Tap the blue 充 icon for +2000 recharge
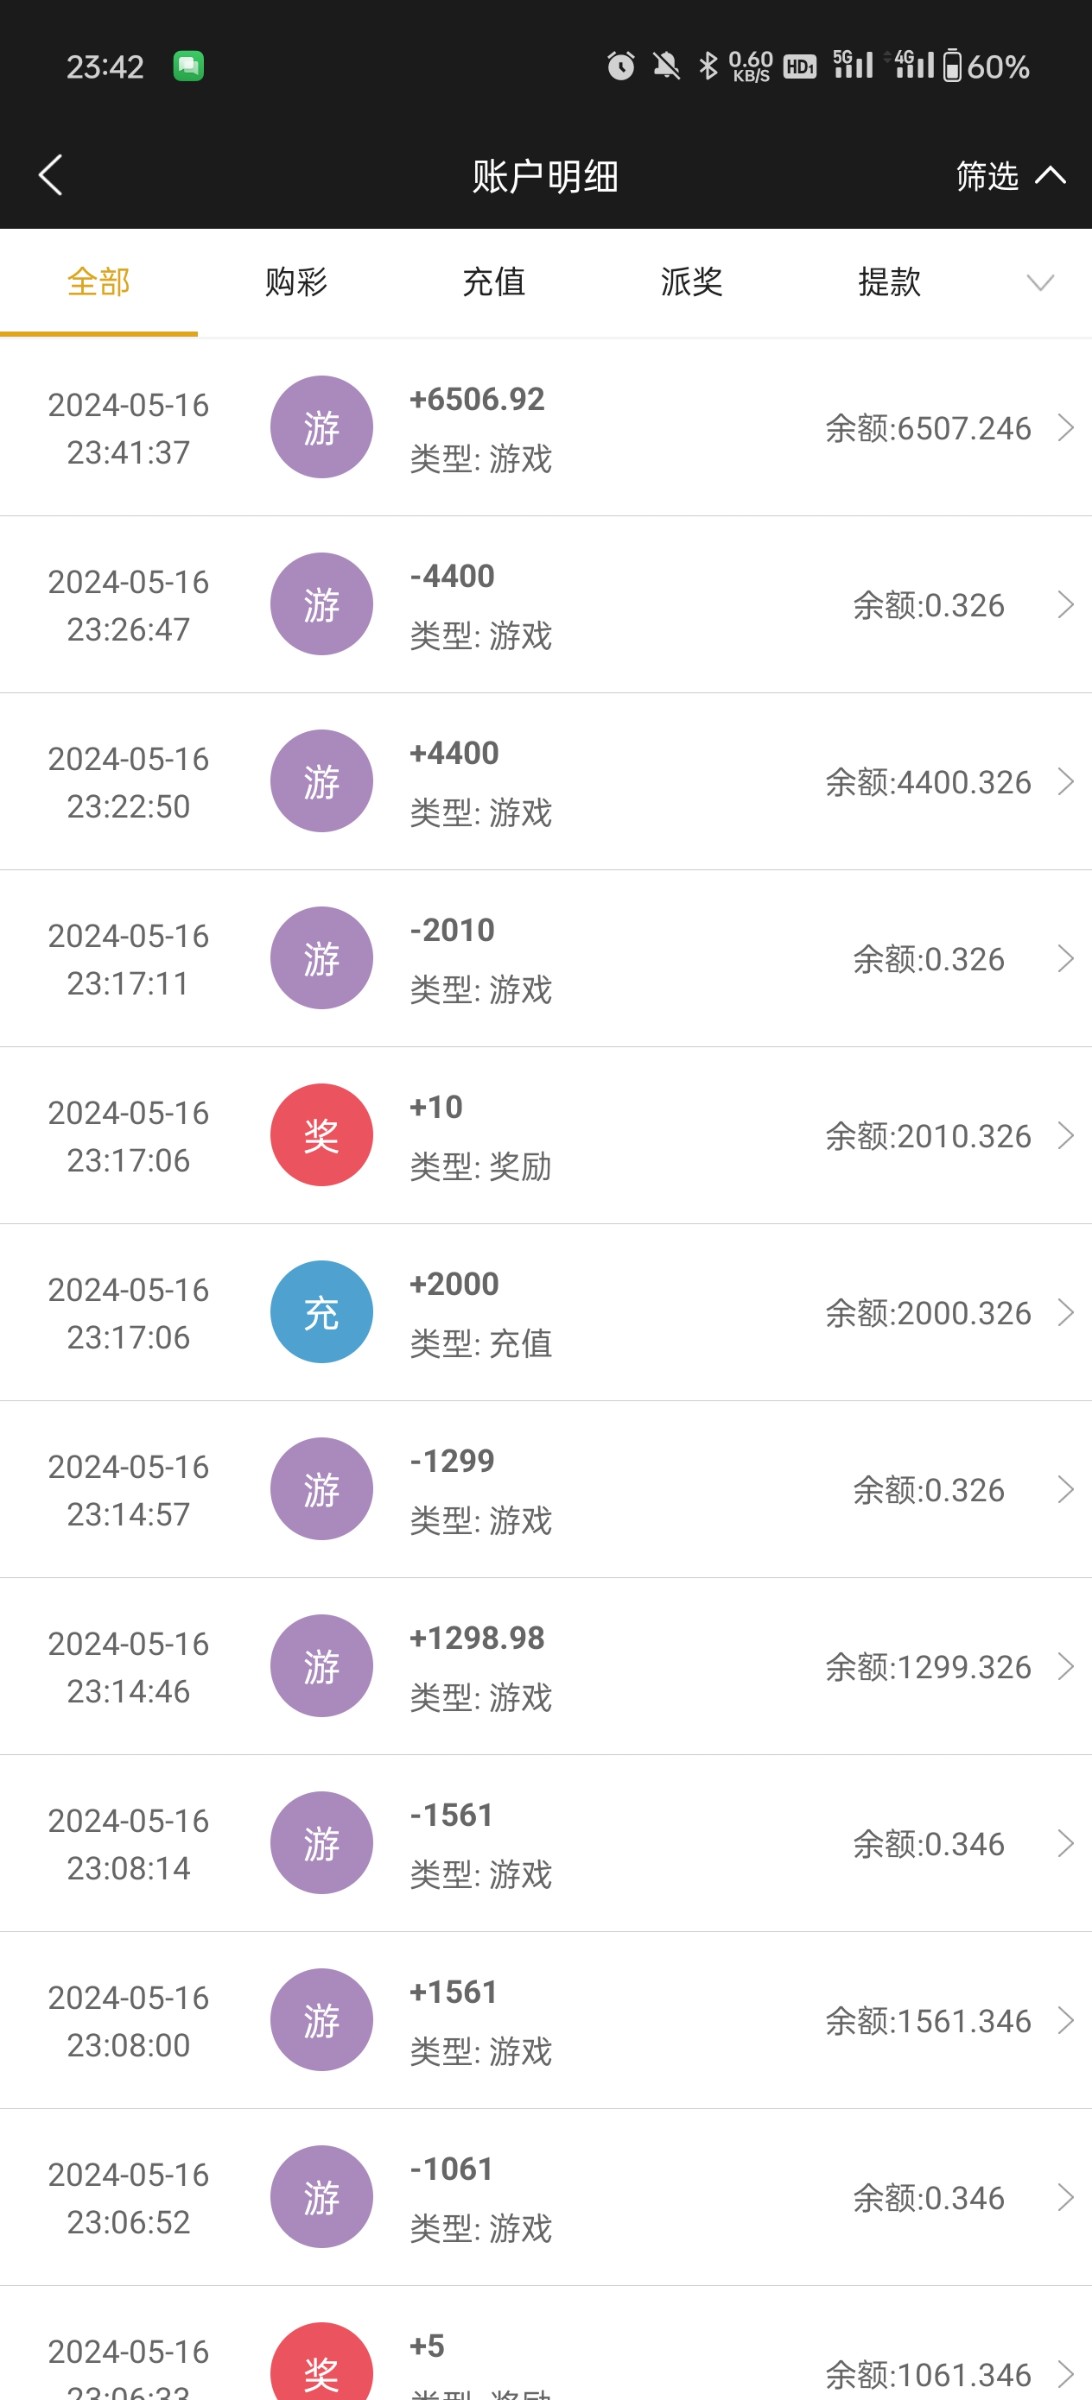This screenshot has height=2400, width=1092. pos(321,1312)
